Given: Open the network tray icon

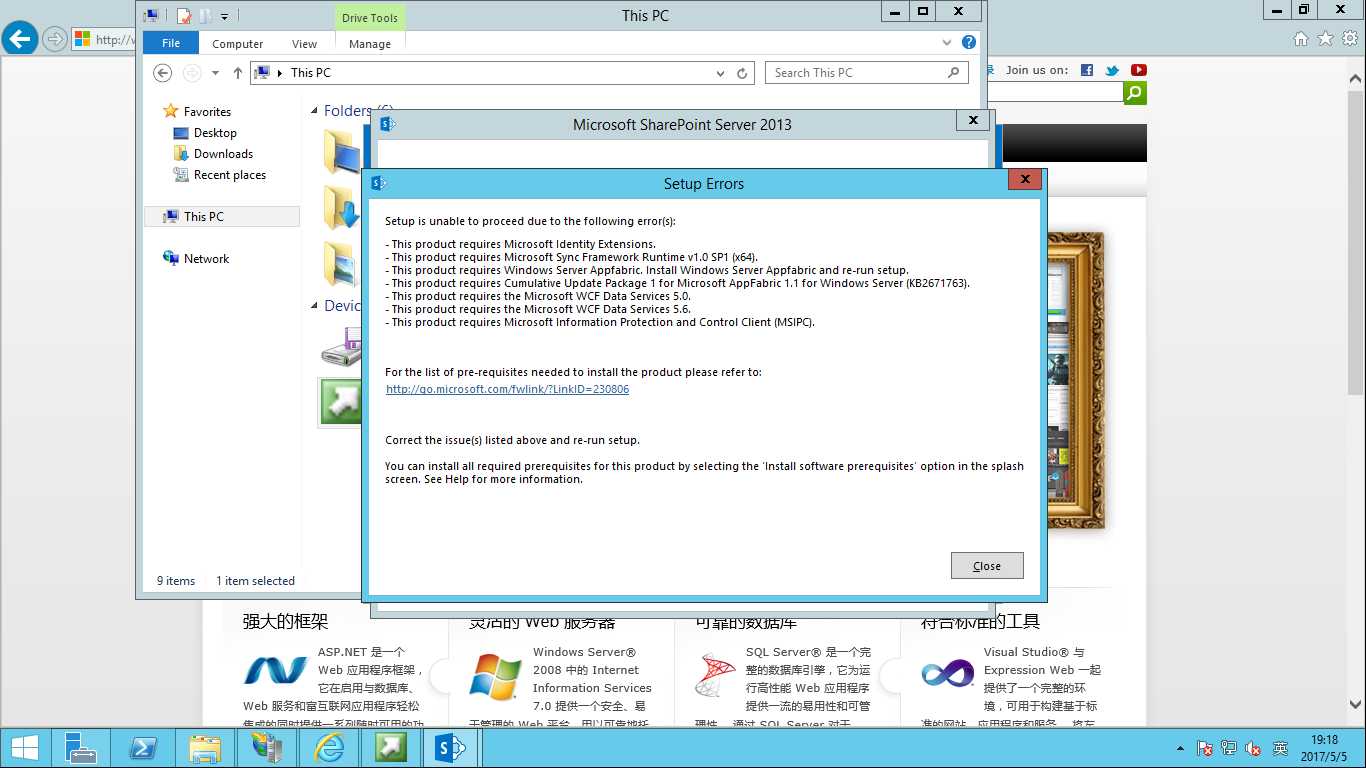Looking at the screenshot, I should (1229, 748).
